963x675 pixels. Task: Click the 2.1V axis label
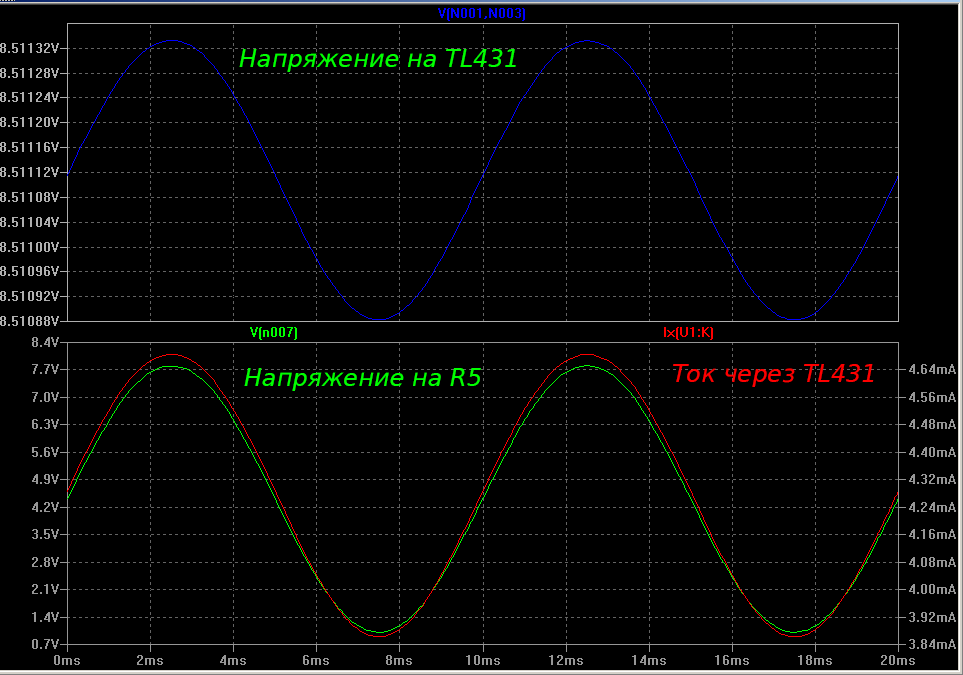(x=45, y=590)
